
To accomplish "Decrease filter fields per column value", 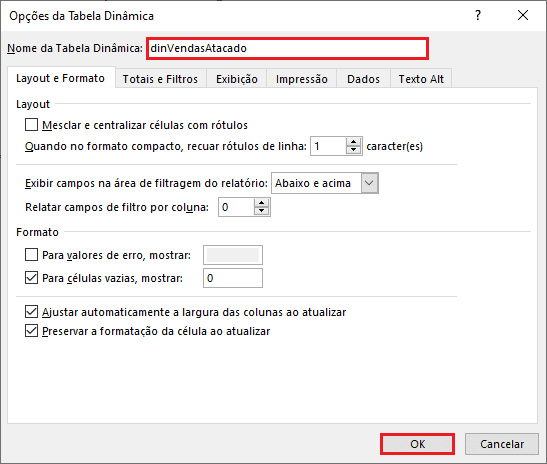I will pyautogui.click(x=261, y=211).
